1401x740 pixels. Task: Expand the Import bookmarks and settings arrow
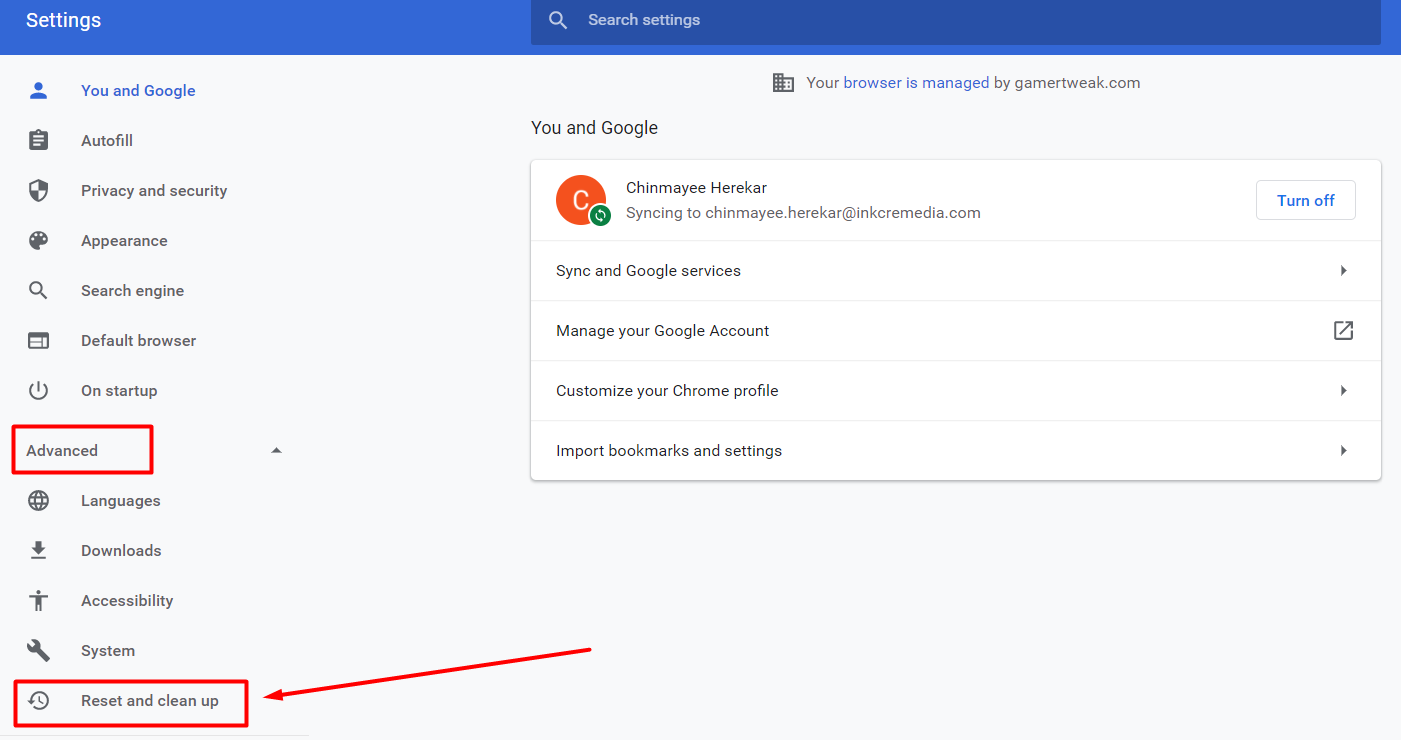(x=1344, y=451)
